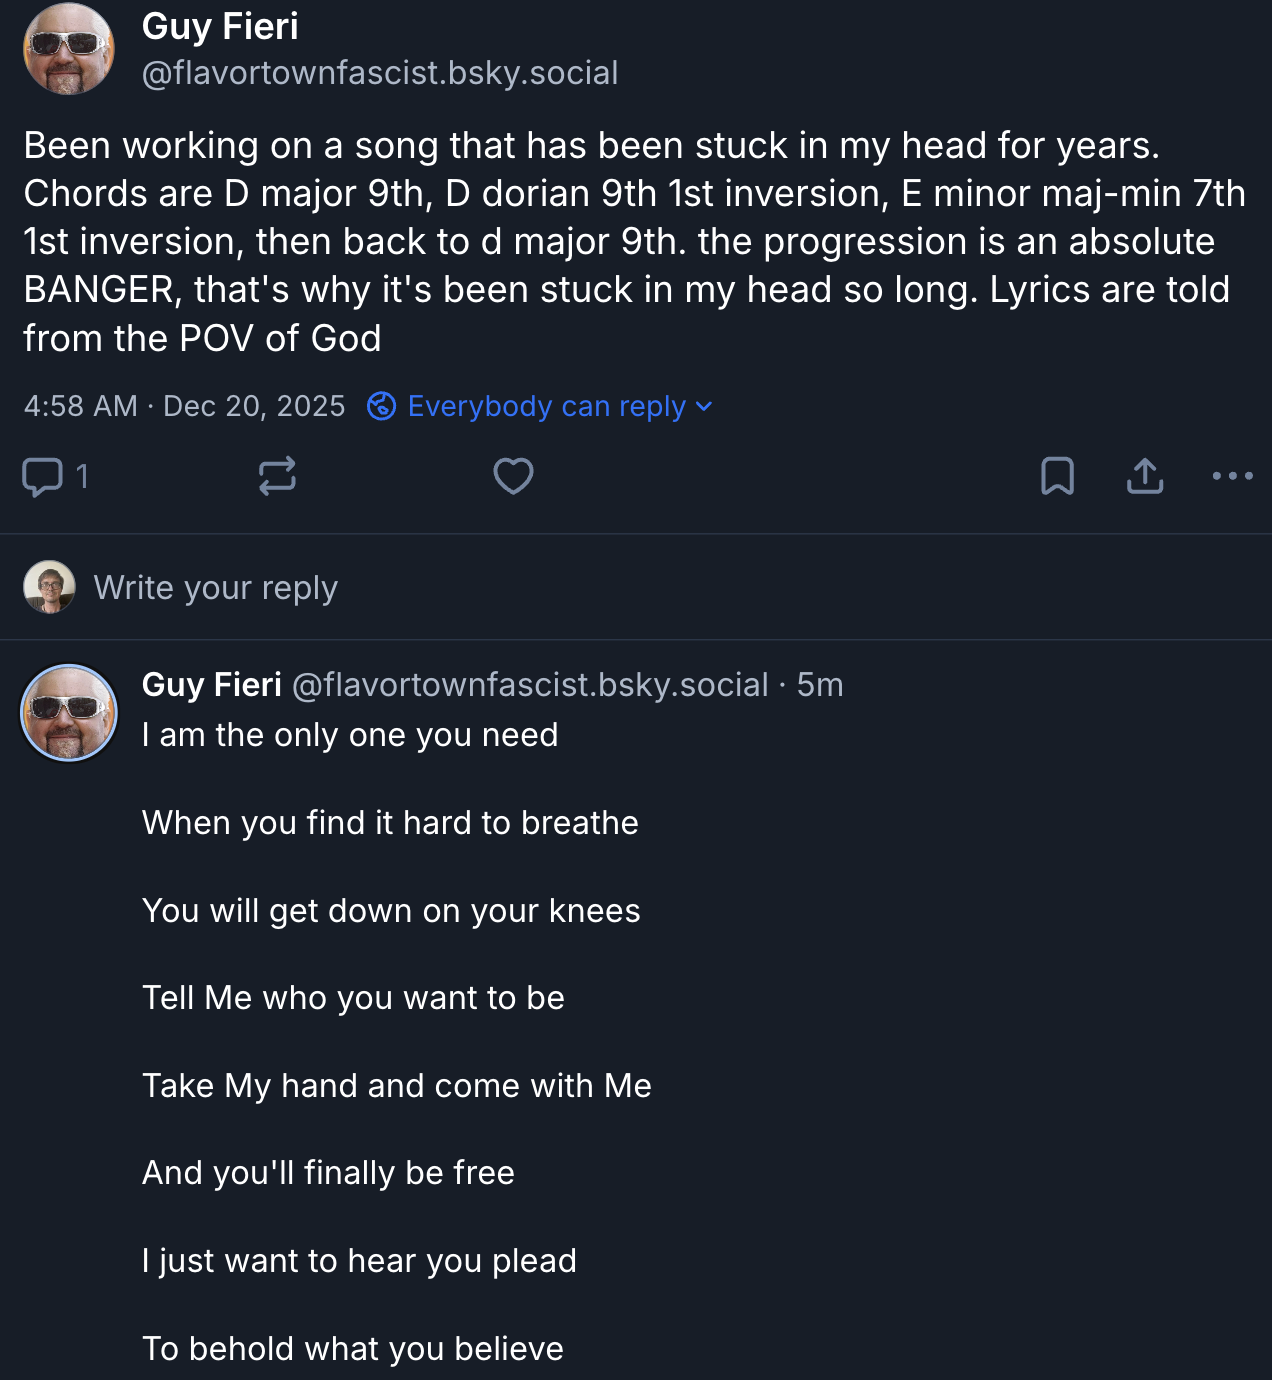Click the reply's @flavortownfascist.bsky.social handle
1272x1380 pixels.
pos(530,685)
